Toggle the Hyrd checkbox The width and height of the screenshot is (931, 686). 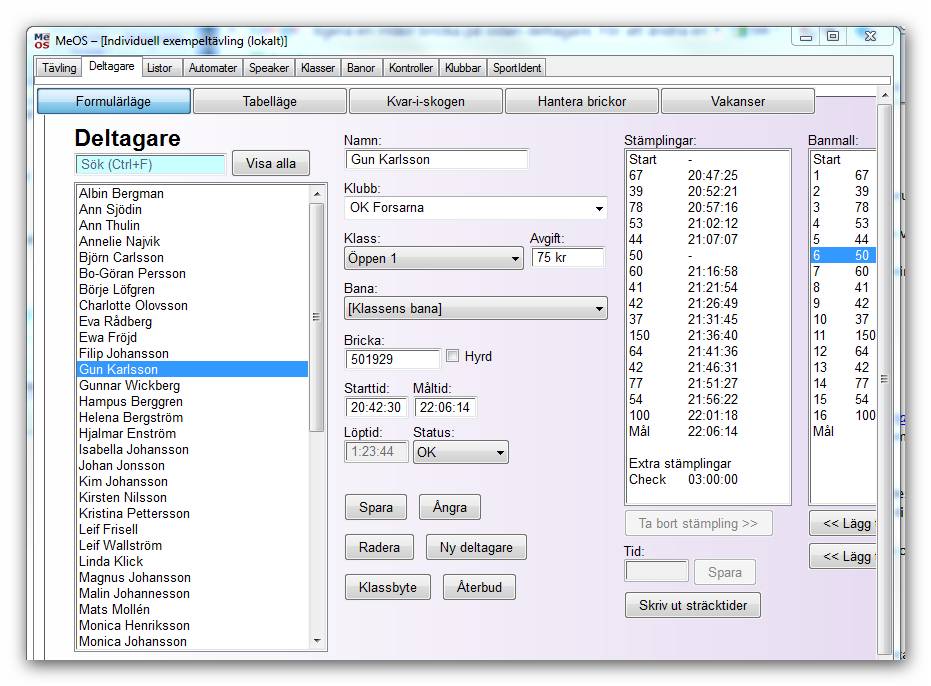pos(452,356)
